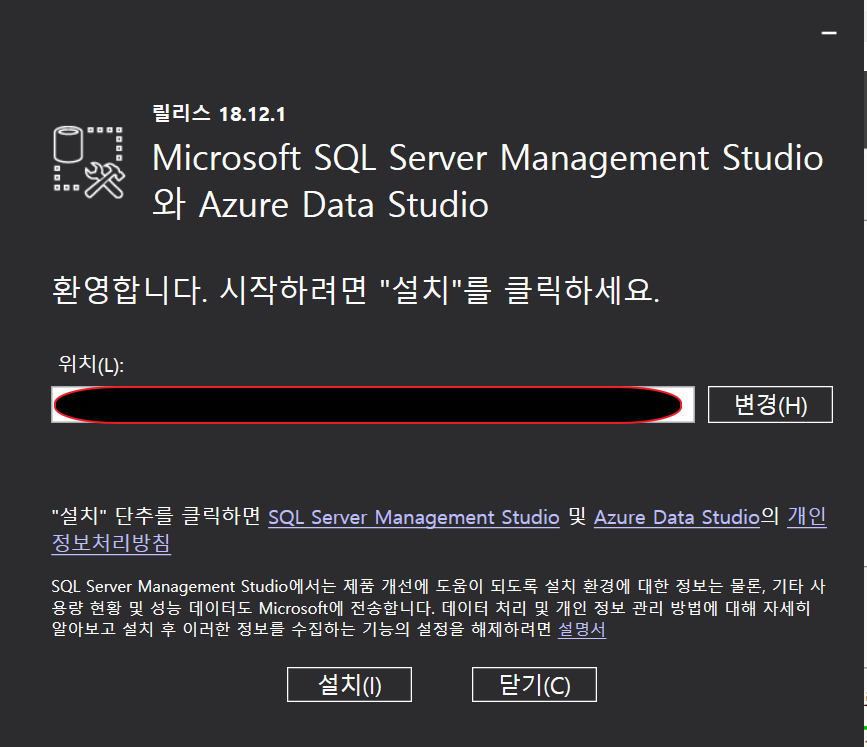Click the 환영합니다 welcome message

click(356, 290)
